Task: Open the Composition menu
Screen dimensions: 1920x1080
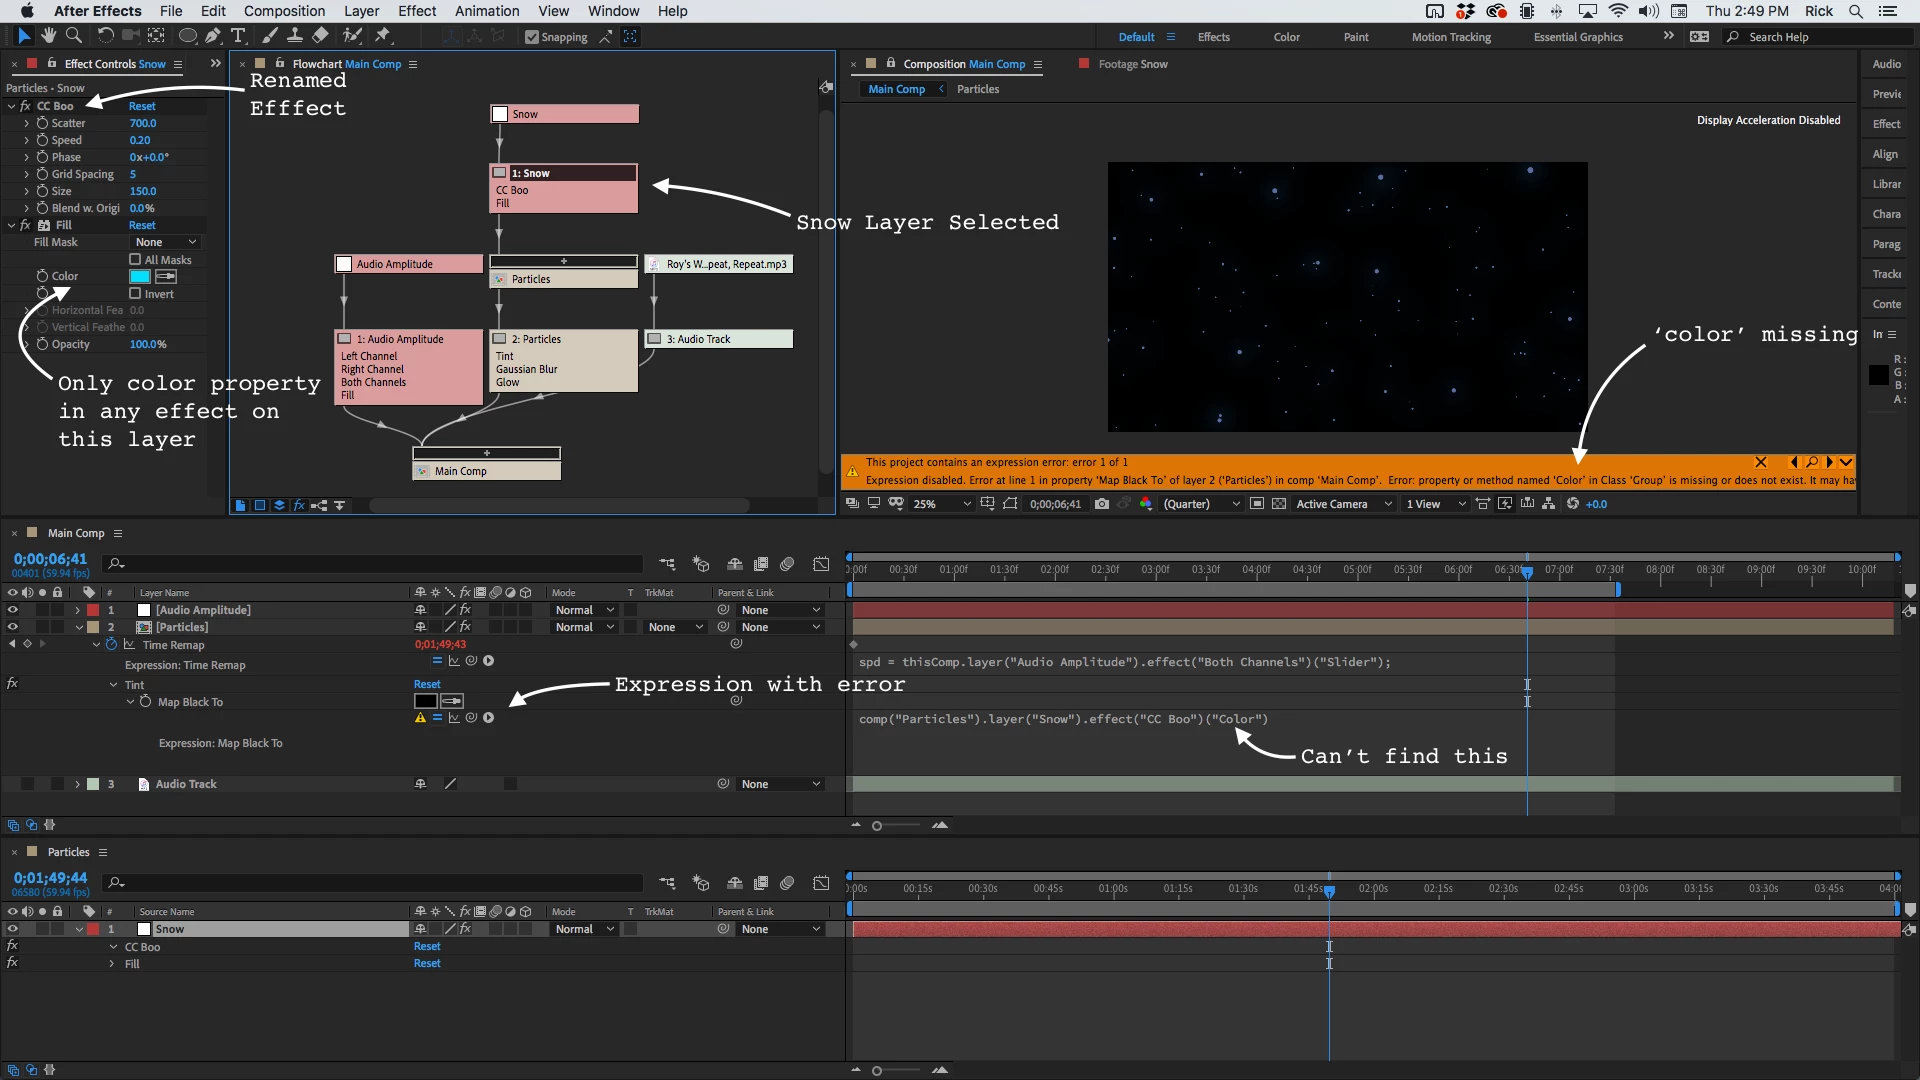Action: (284, 11)
